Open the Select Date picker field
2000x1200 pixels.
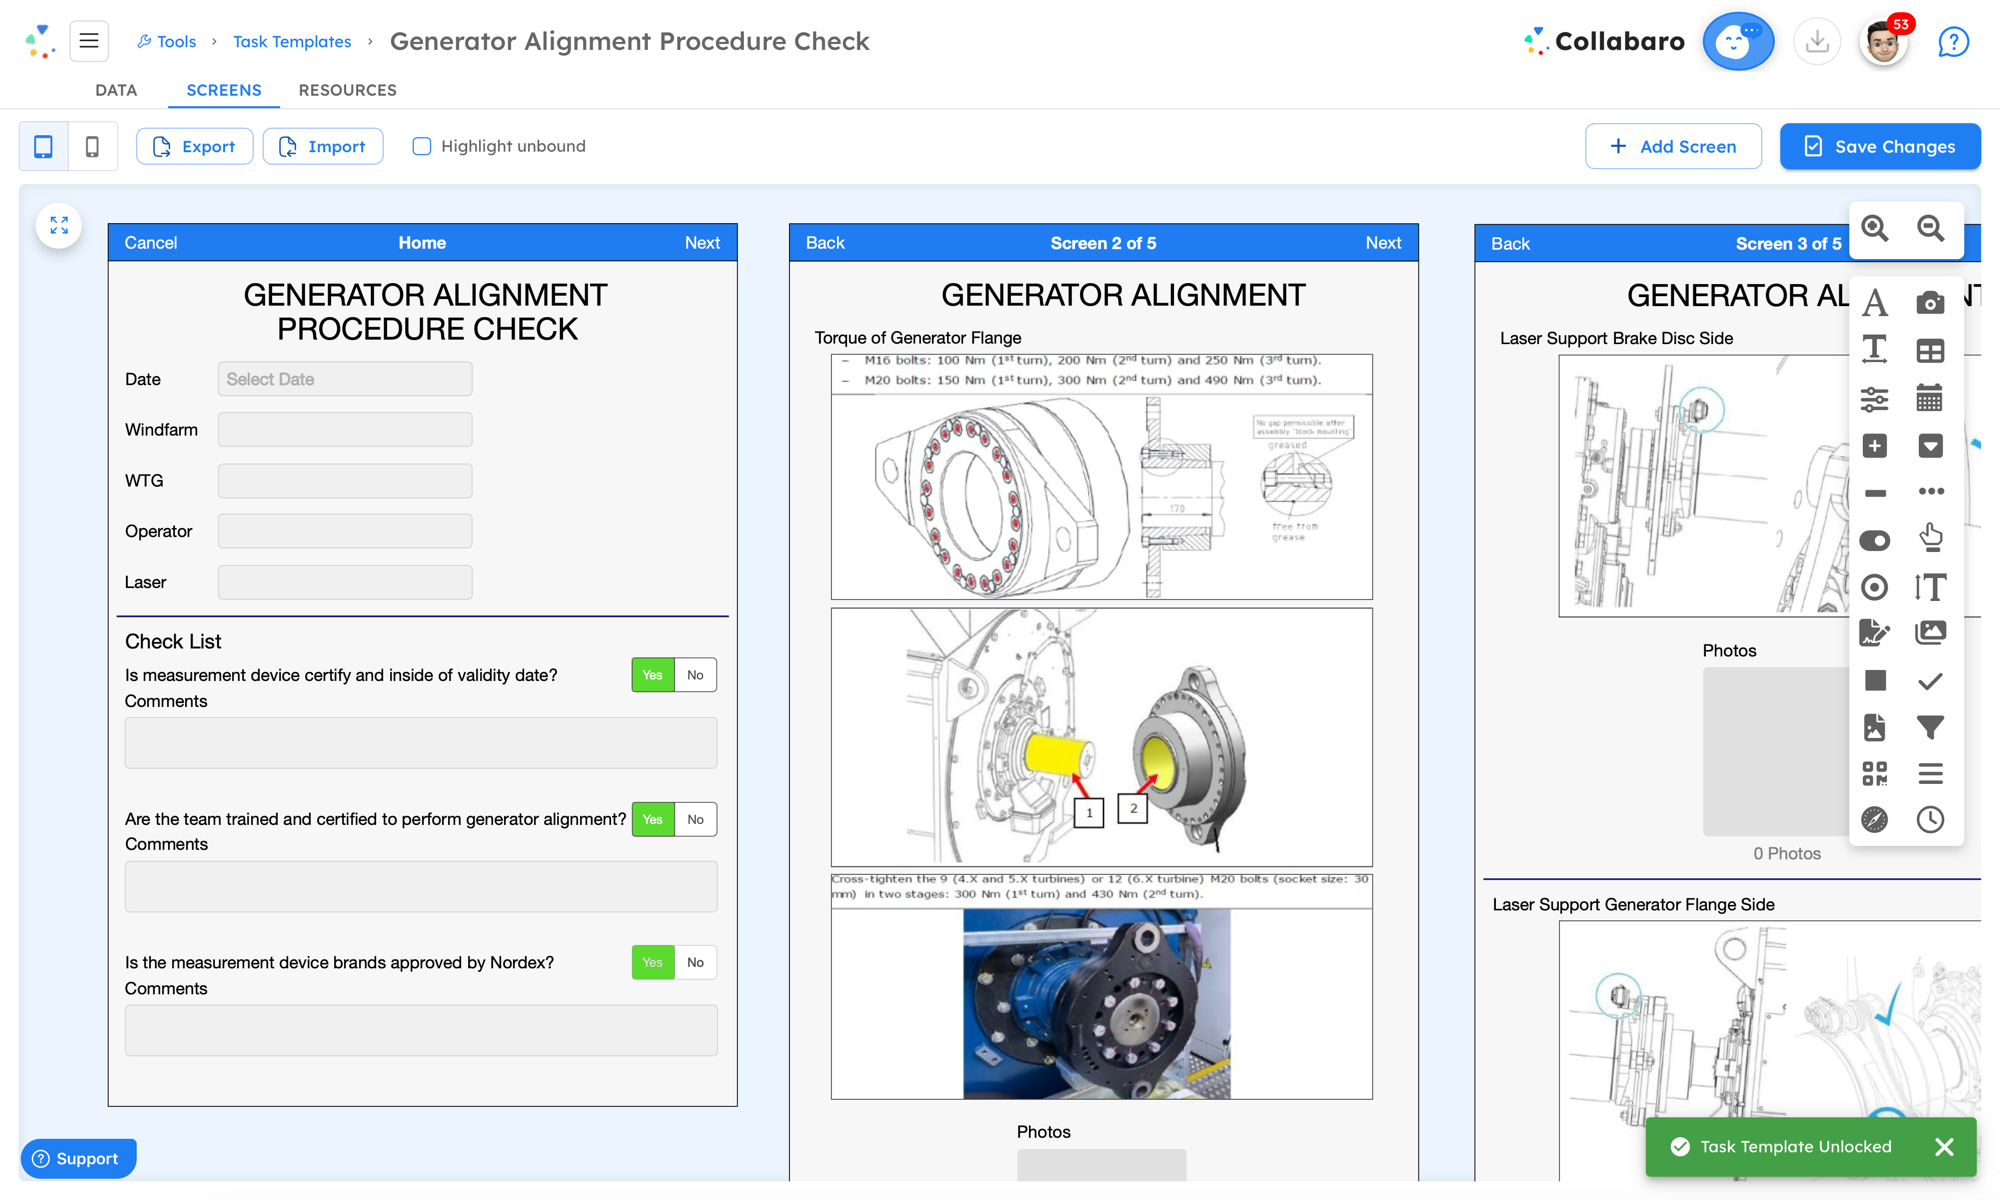[x=345, y=379]
